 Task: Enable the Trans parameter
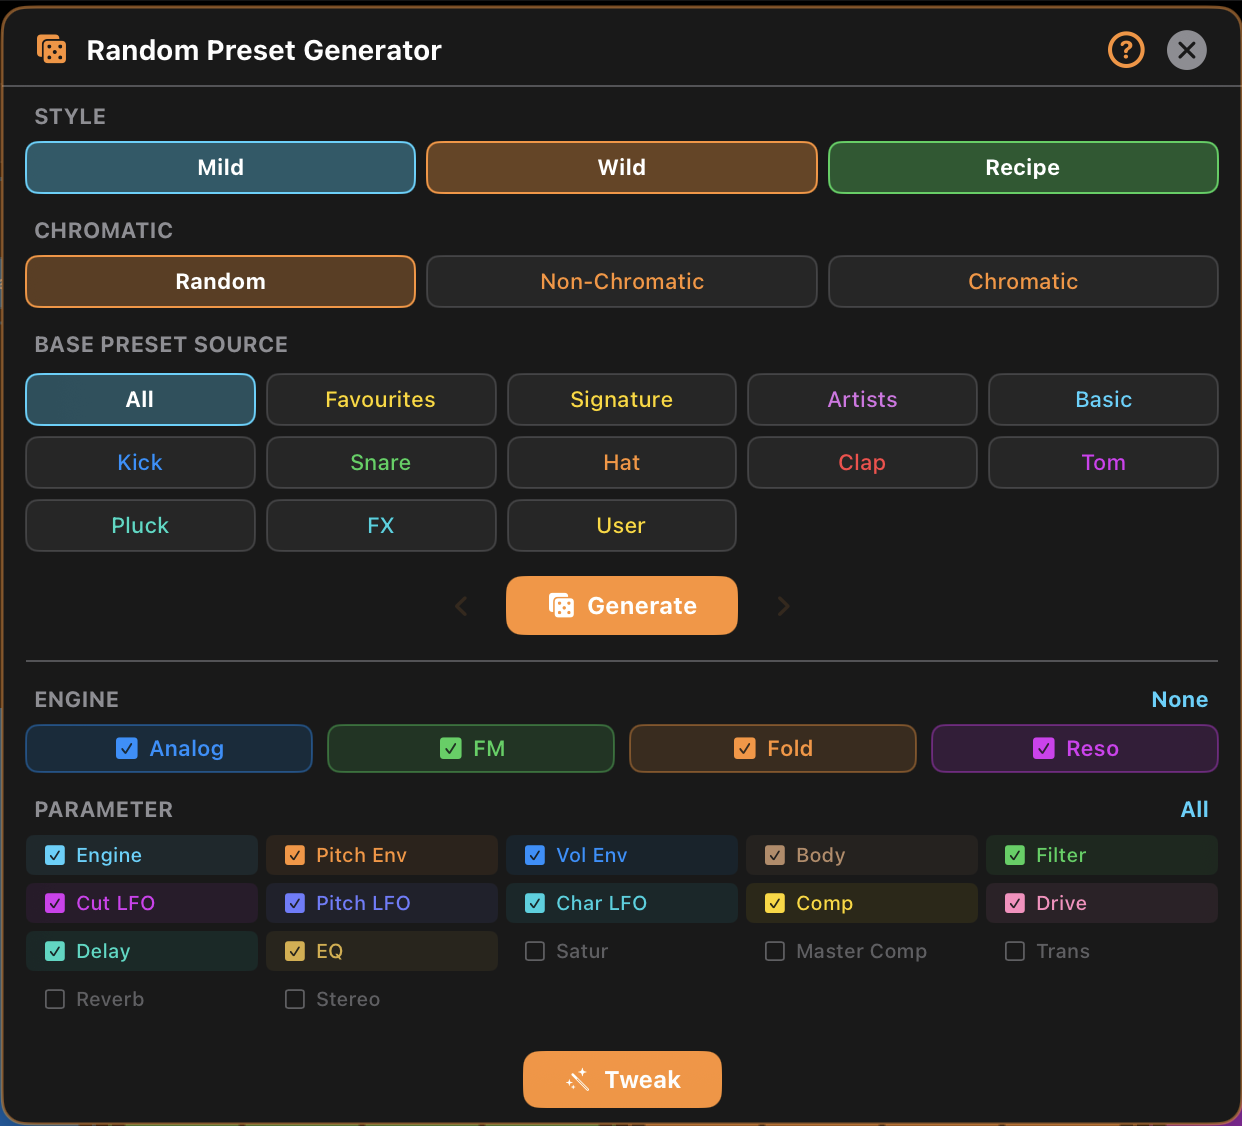coord(1015,951)
